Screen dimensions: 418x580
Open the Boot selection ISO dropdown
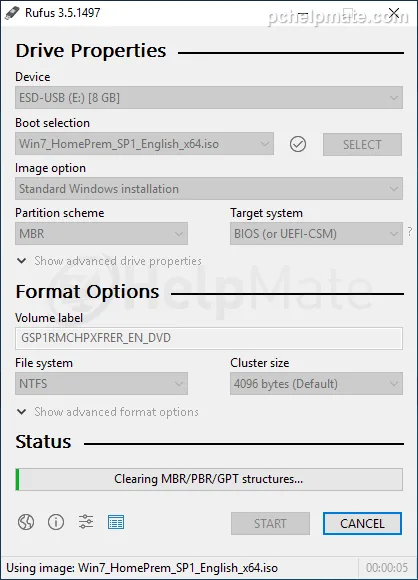144,144
